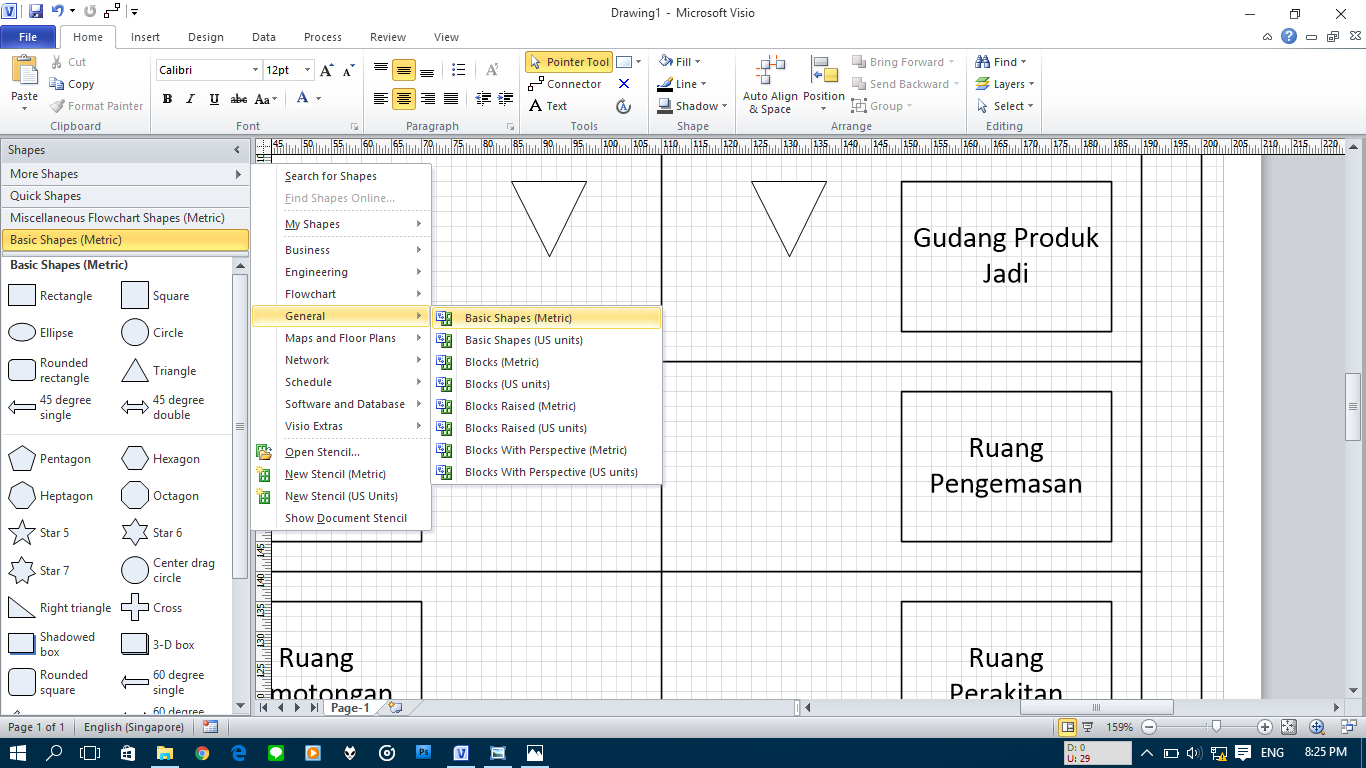Activate Format Painter
1366x768 pixels.
(x=95, y=106)
